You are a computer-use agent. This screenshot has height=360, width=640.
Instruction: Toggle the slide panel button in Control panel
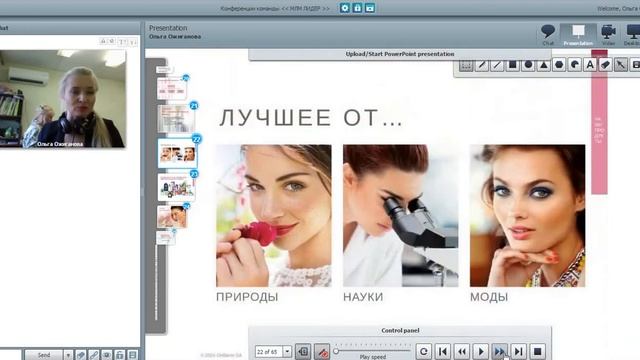pyautogui.click(x=303, y=351)
